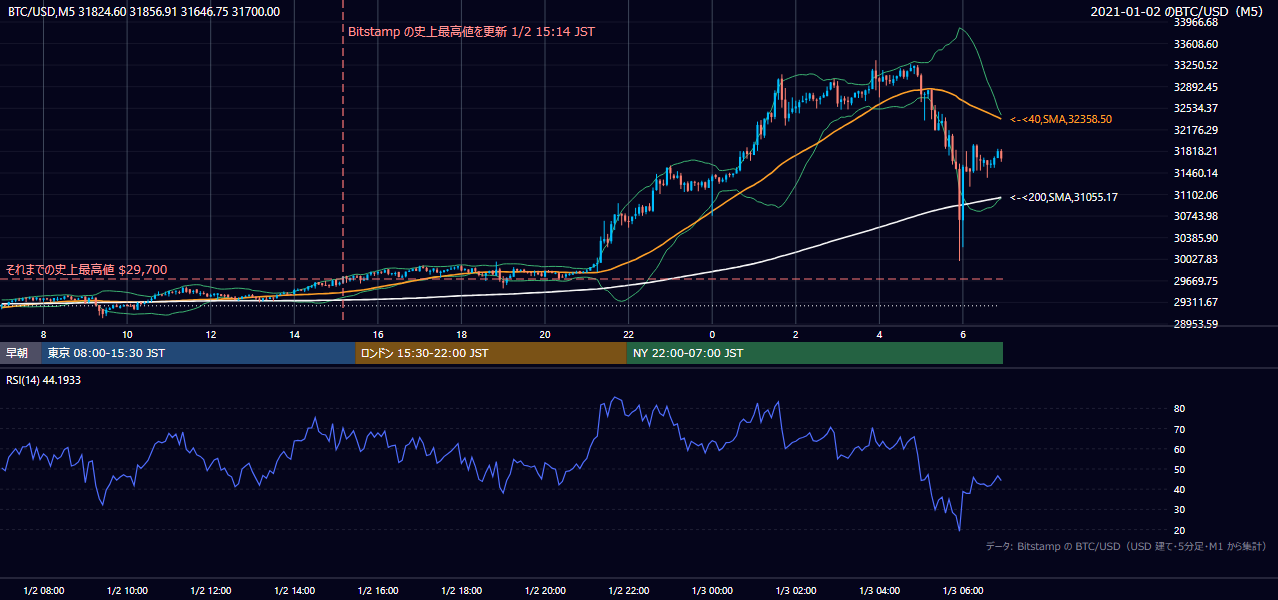Click the 40,SMA,32358.50 label
1278x600 pixels.
click(1061, 119)
